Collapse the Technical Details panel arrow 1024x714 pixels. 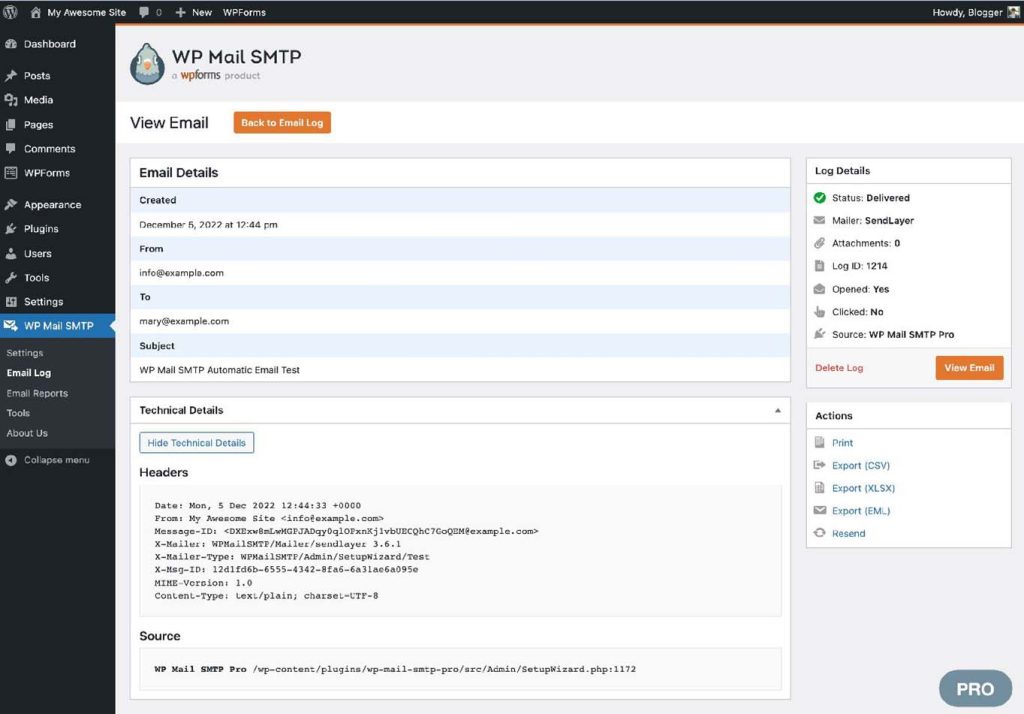point(777,410)
